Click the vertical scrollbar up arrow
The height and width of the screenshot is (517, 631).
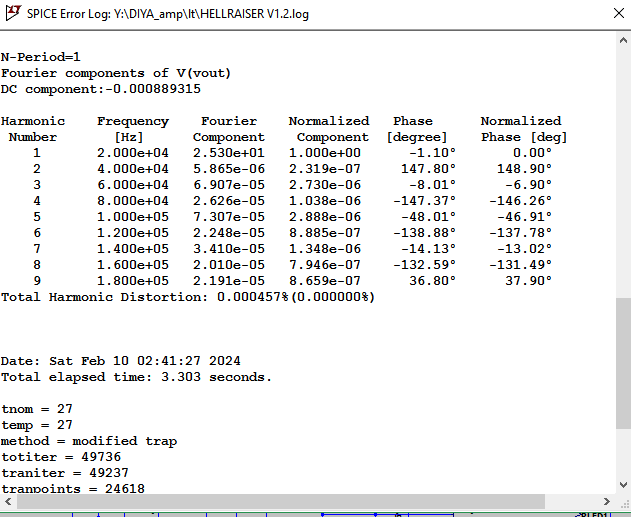click(623, 40)
